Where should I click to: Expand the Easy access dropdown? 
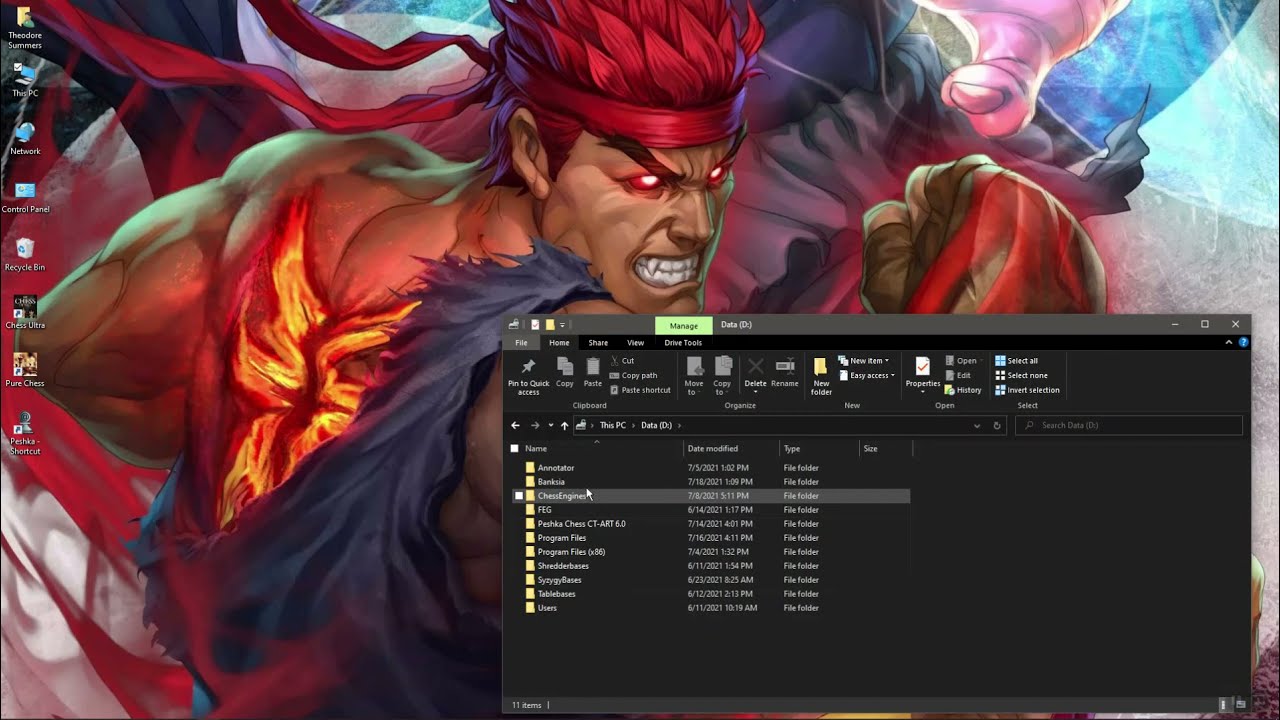[892, 375]
